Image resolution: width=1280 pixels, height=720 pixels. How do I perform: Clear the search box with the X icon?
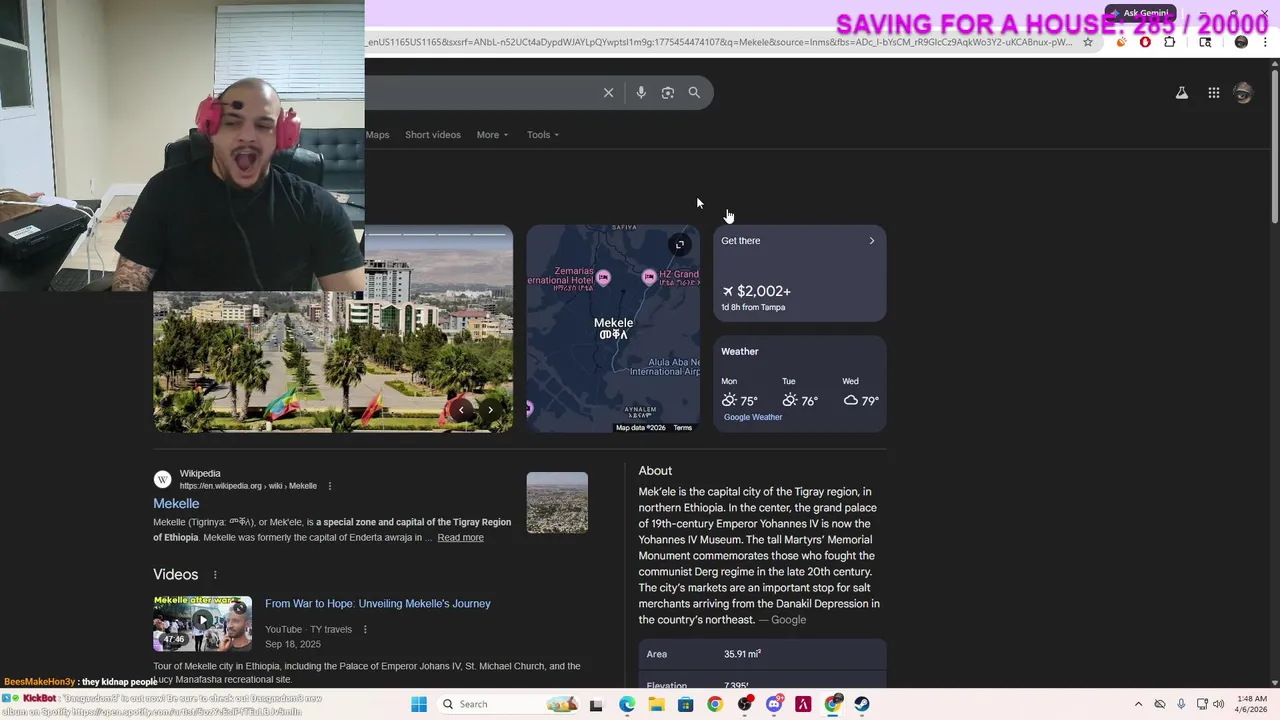pos(608,93)
